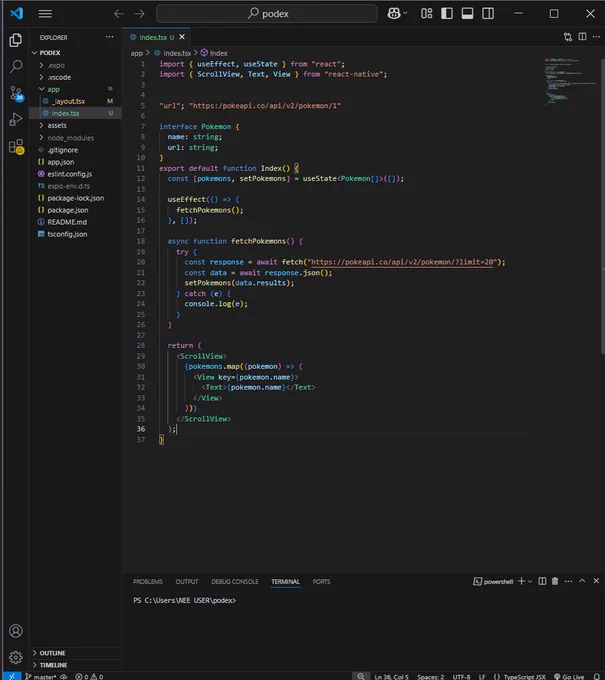Split the editor to the right
Image resolution: width=605 pixels, height=680 pixels.
point(582,37)
